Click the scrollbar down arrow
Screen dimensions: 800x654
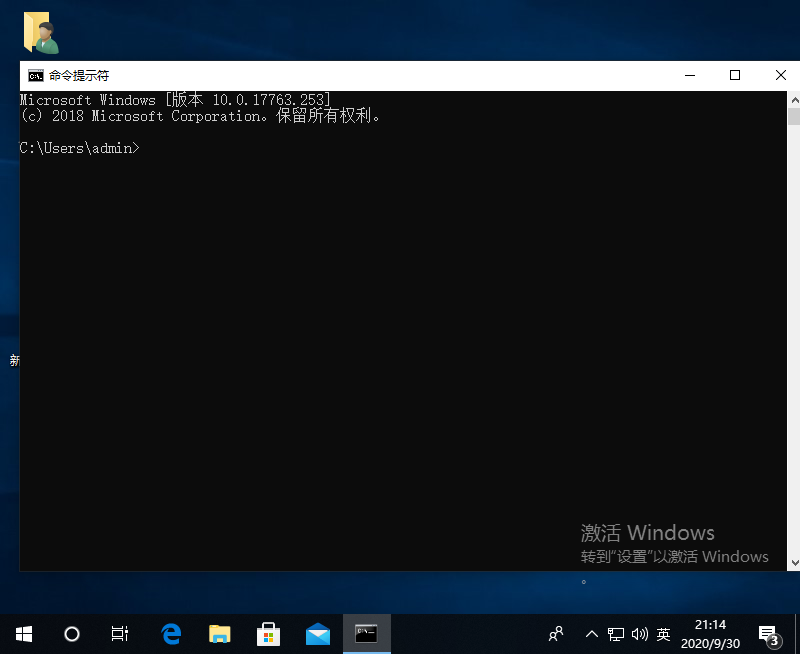point(794,563)
